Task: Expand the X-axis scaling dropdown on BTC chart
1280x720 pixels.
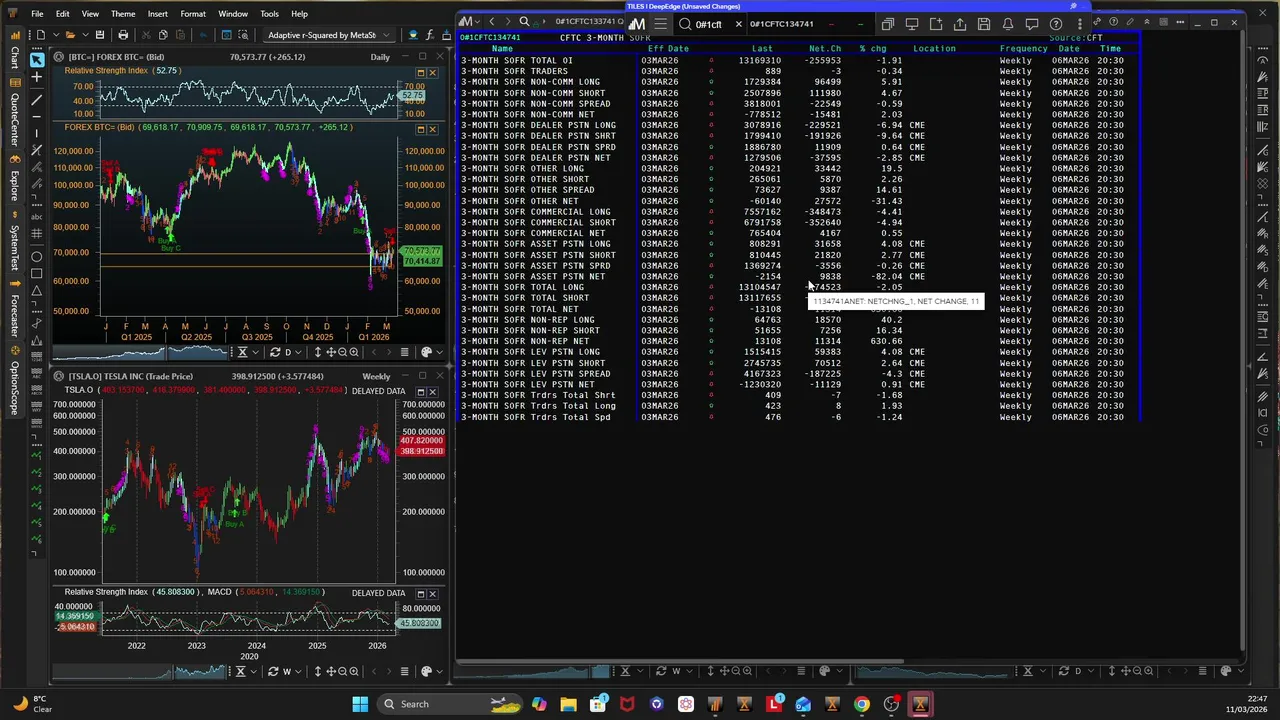Action: [255, 352]
